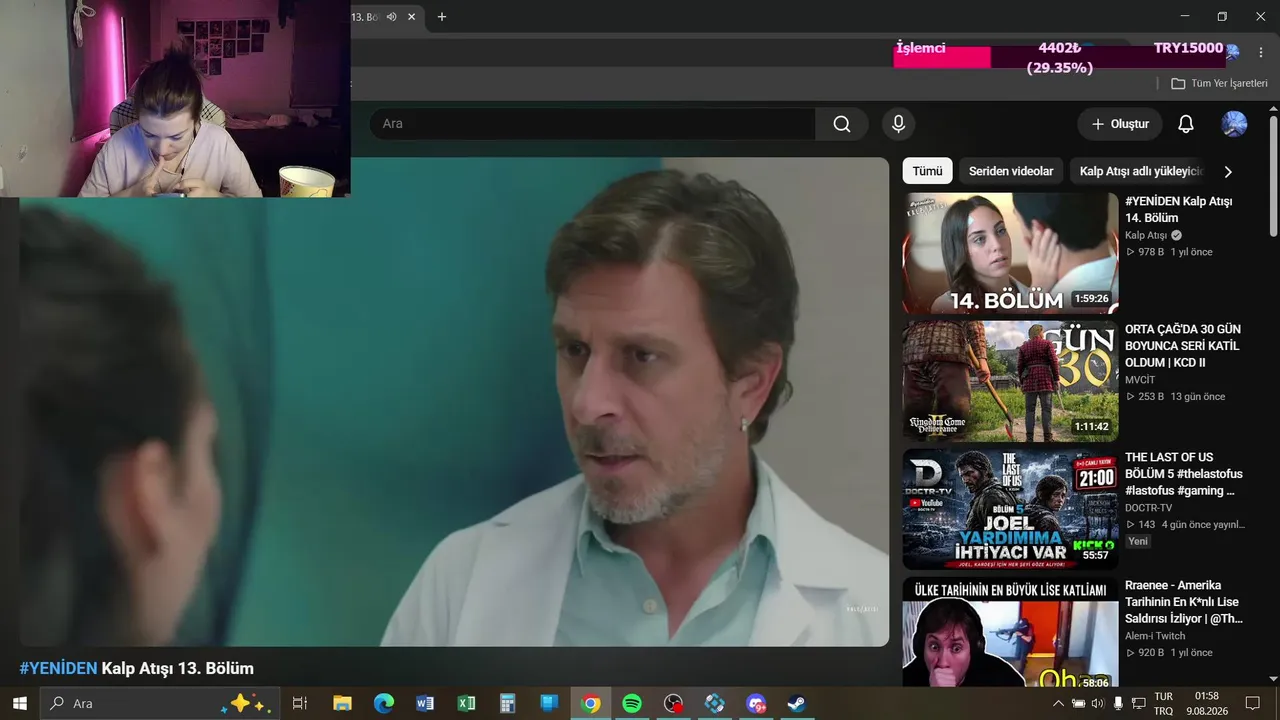Visit the MVCİT channel name
Image resolution: width=1280 pixels, height=720 pixels.
click(1140, 380)
